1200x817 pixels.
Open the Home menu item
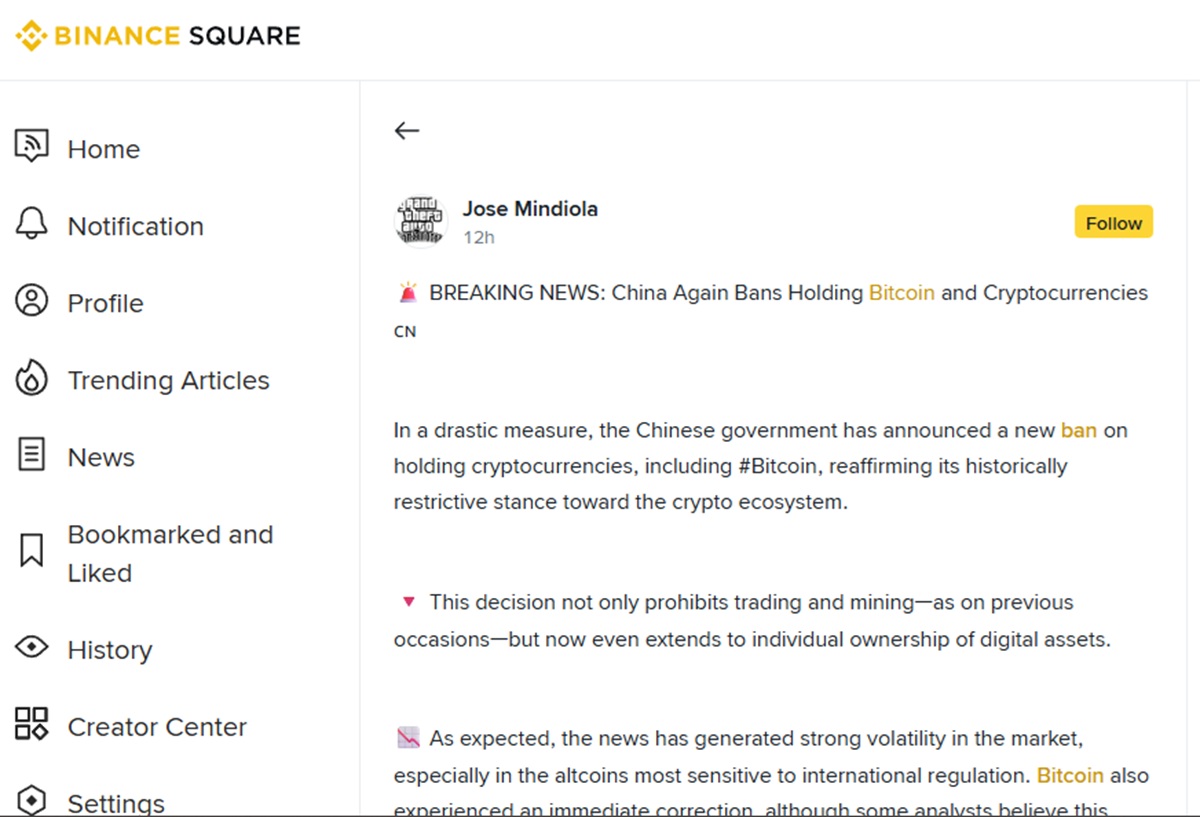point(104,149)
